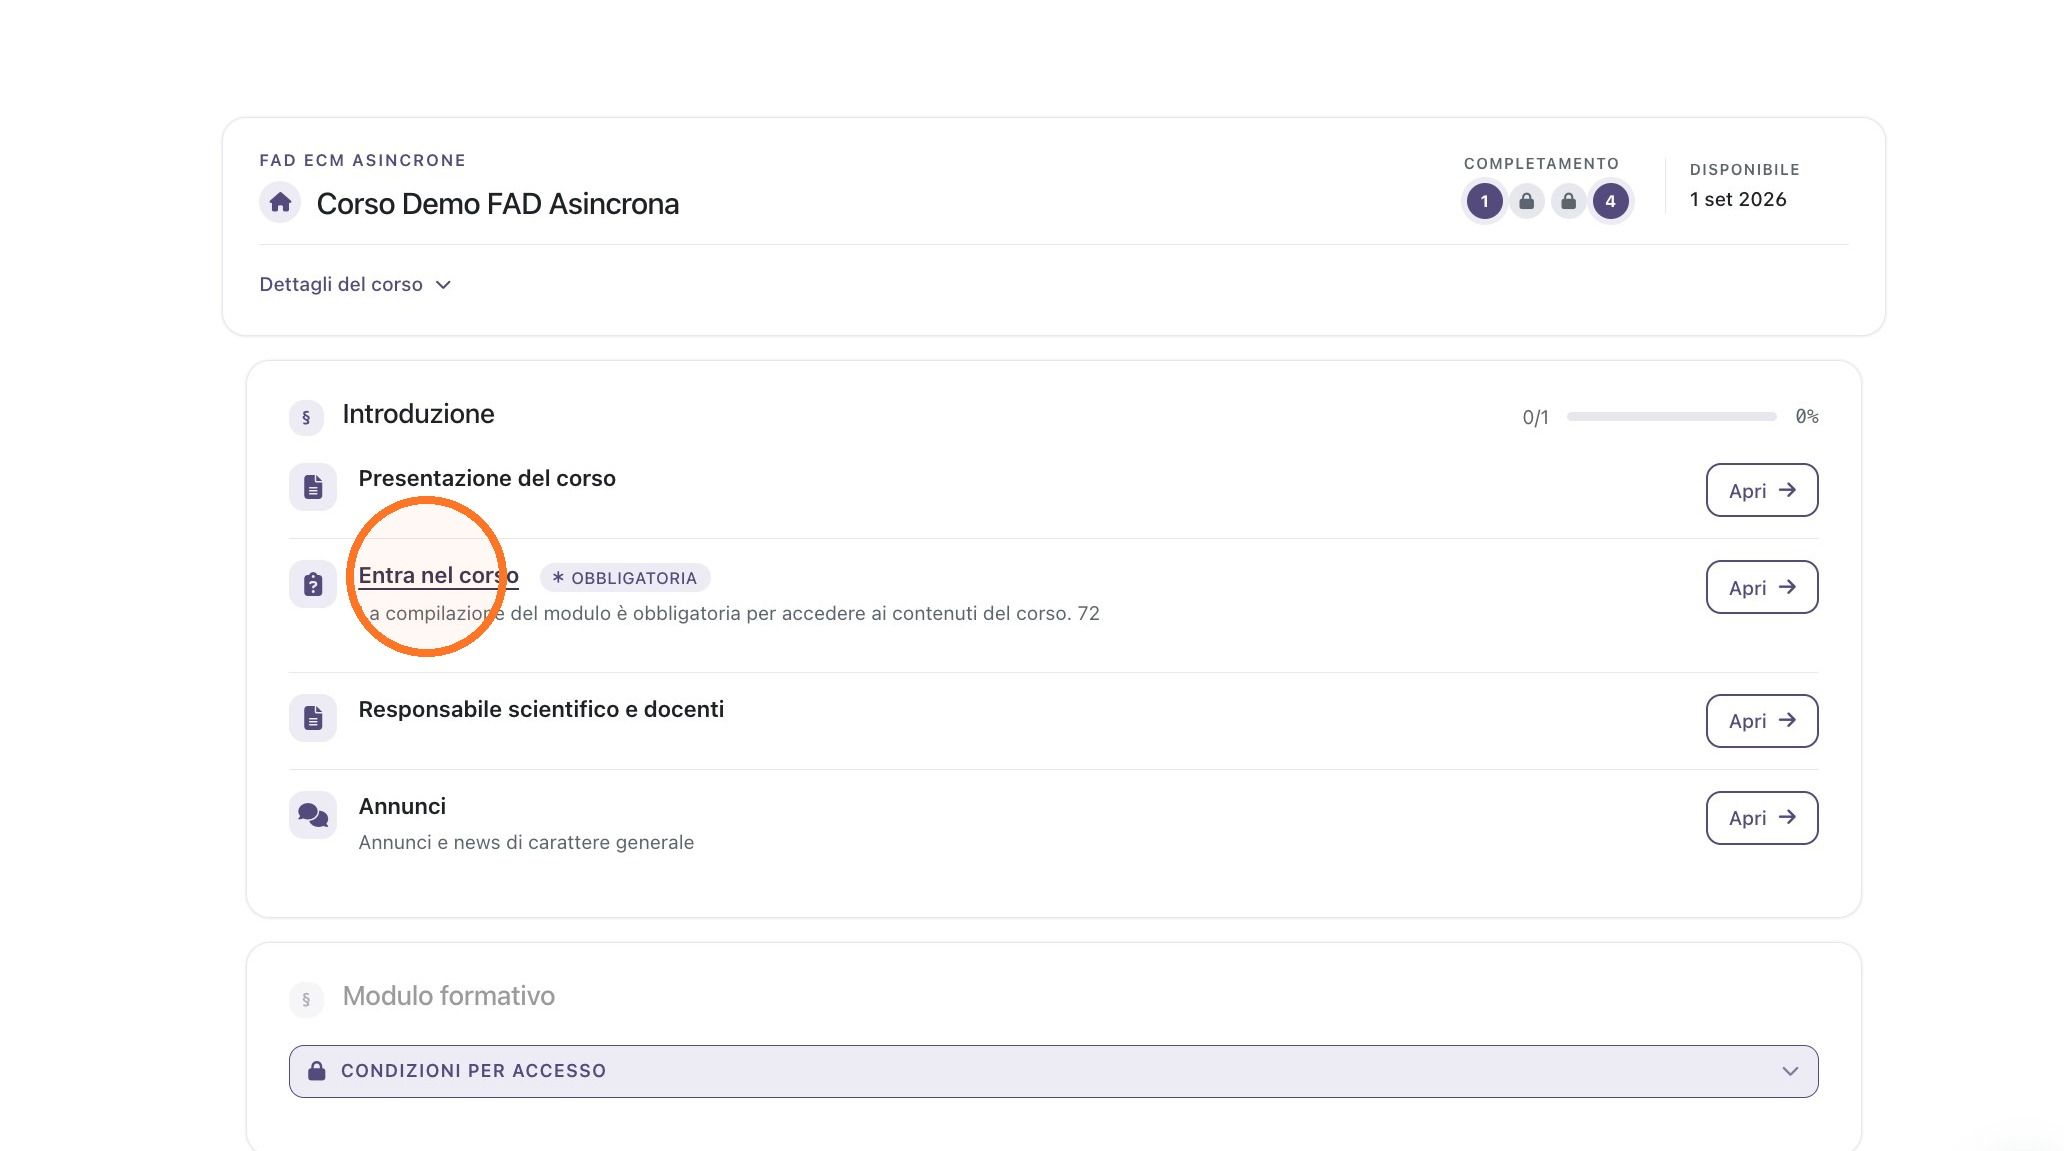Click Responsabile scientifico e docenti title
The height and width of the screenshot is (1151, 2064).
[541, 709]
